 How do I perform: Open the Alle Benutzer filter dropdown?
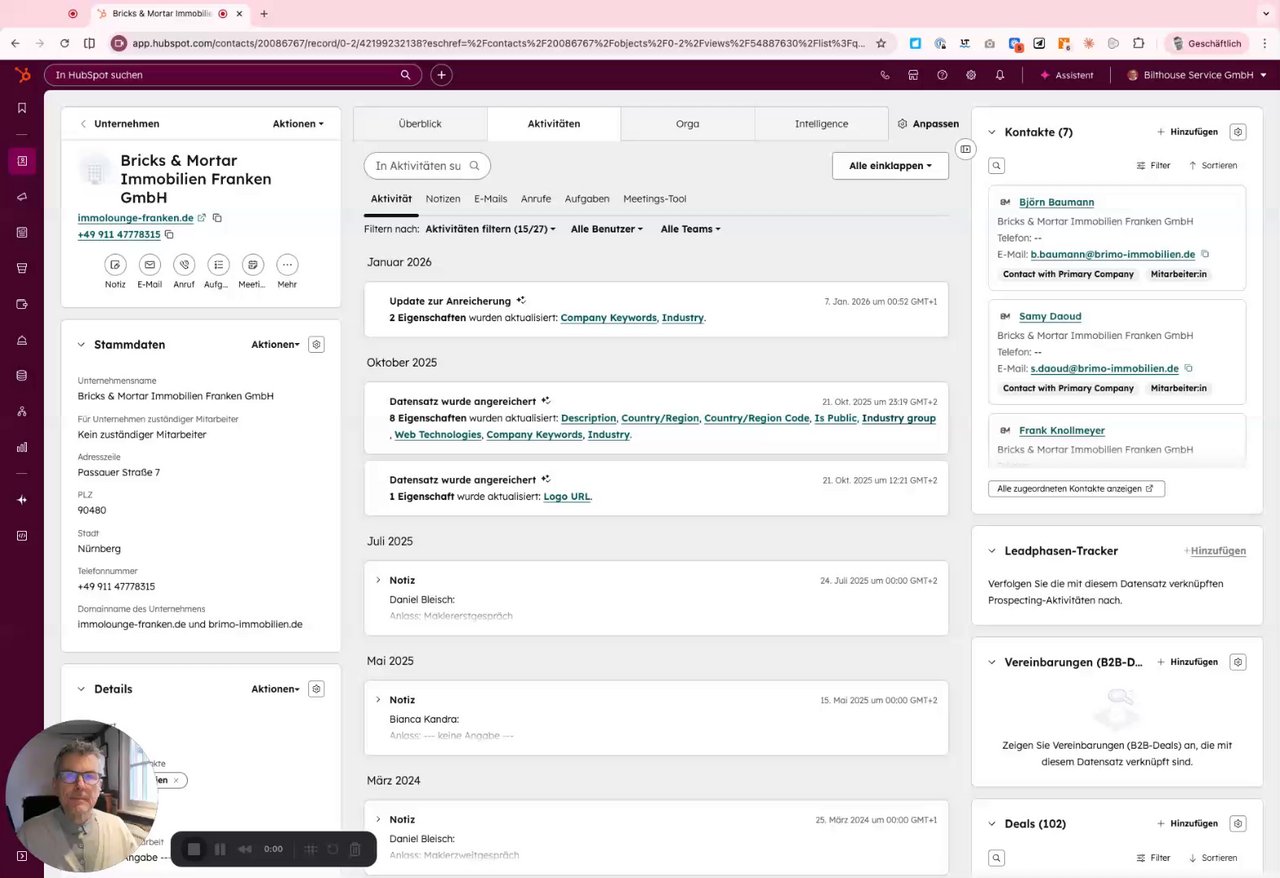(x=607, y=229)
